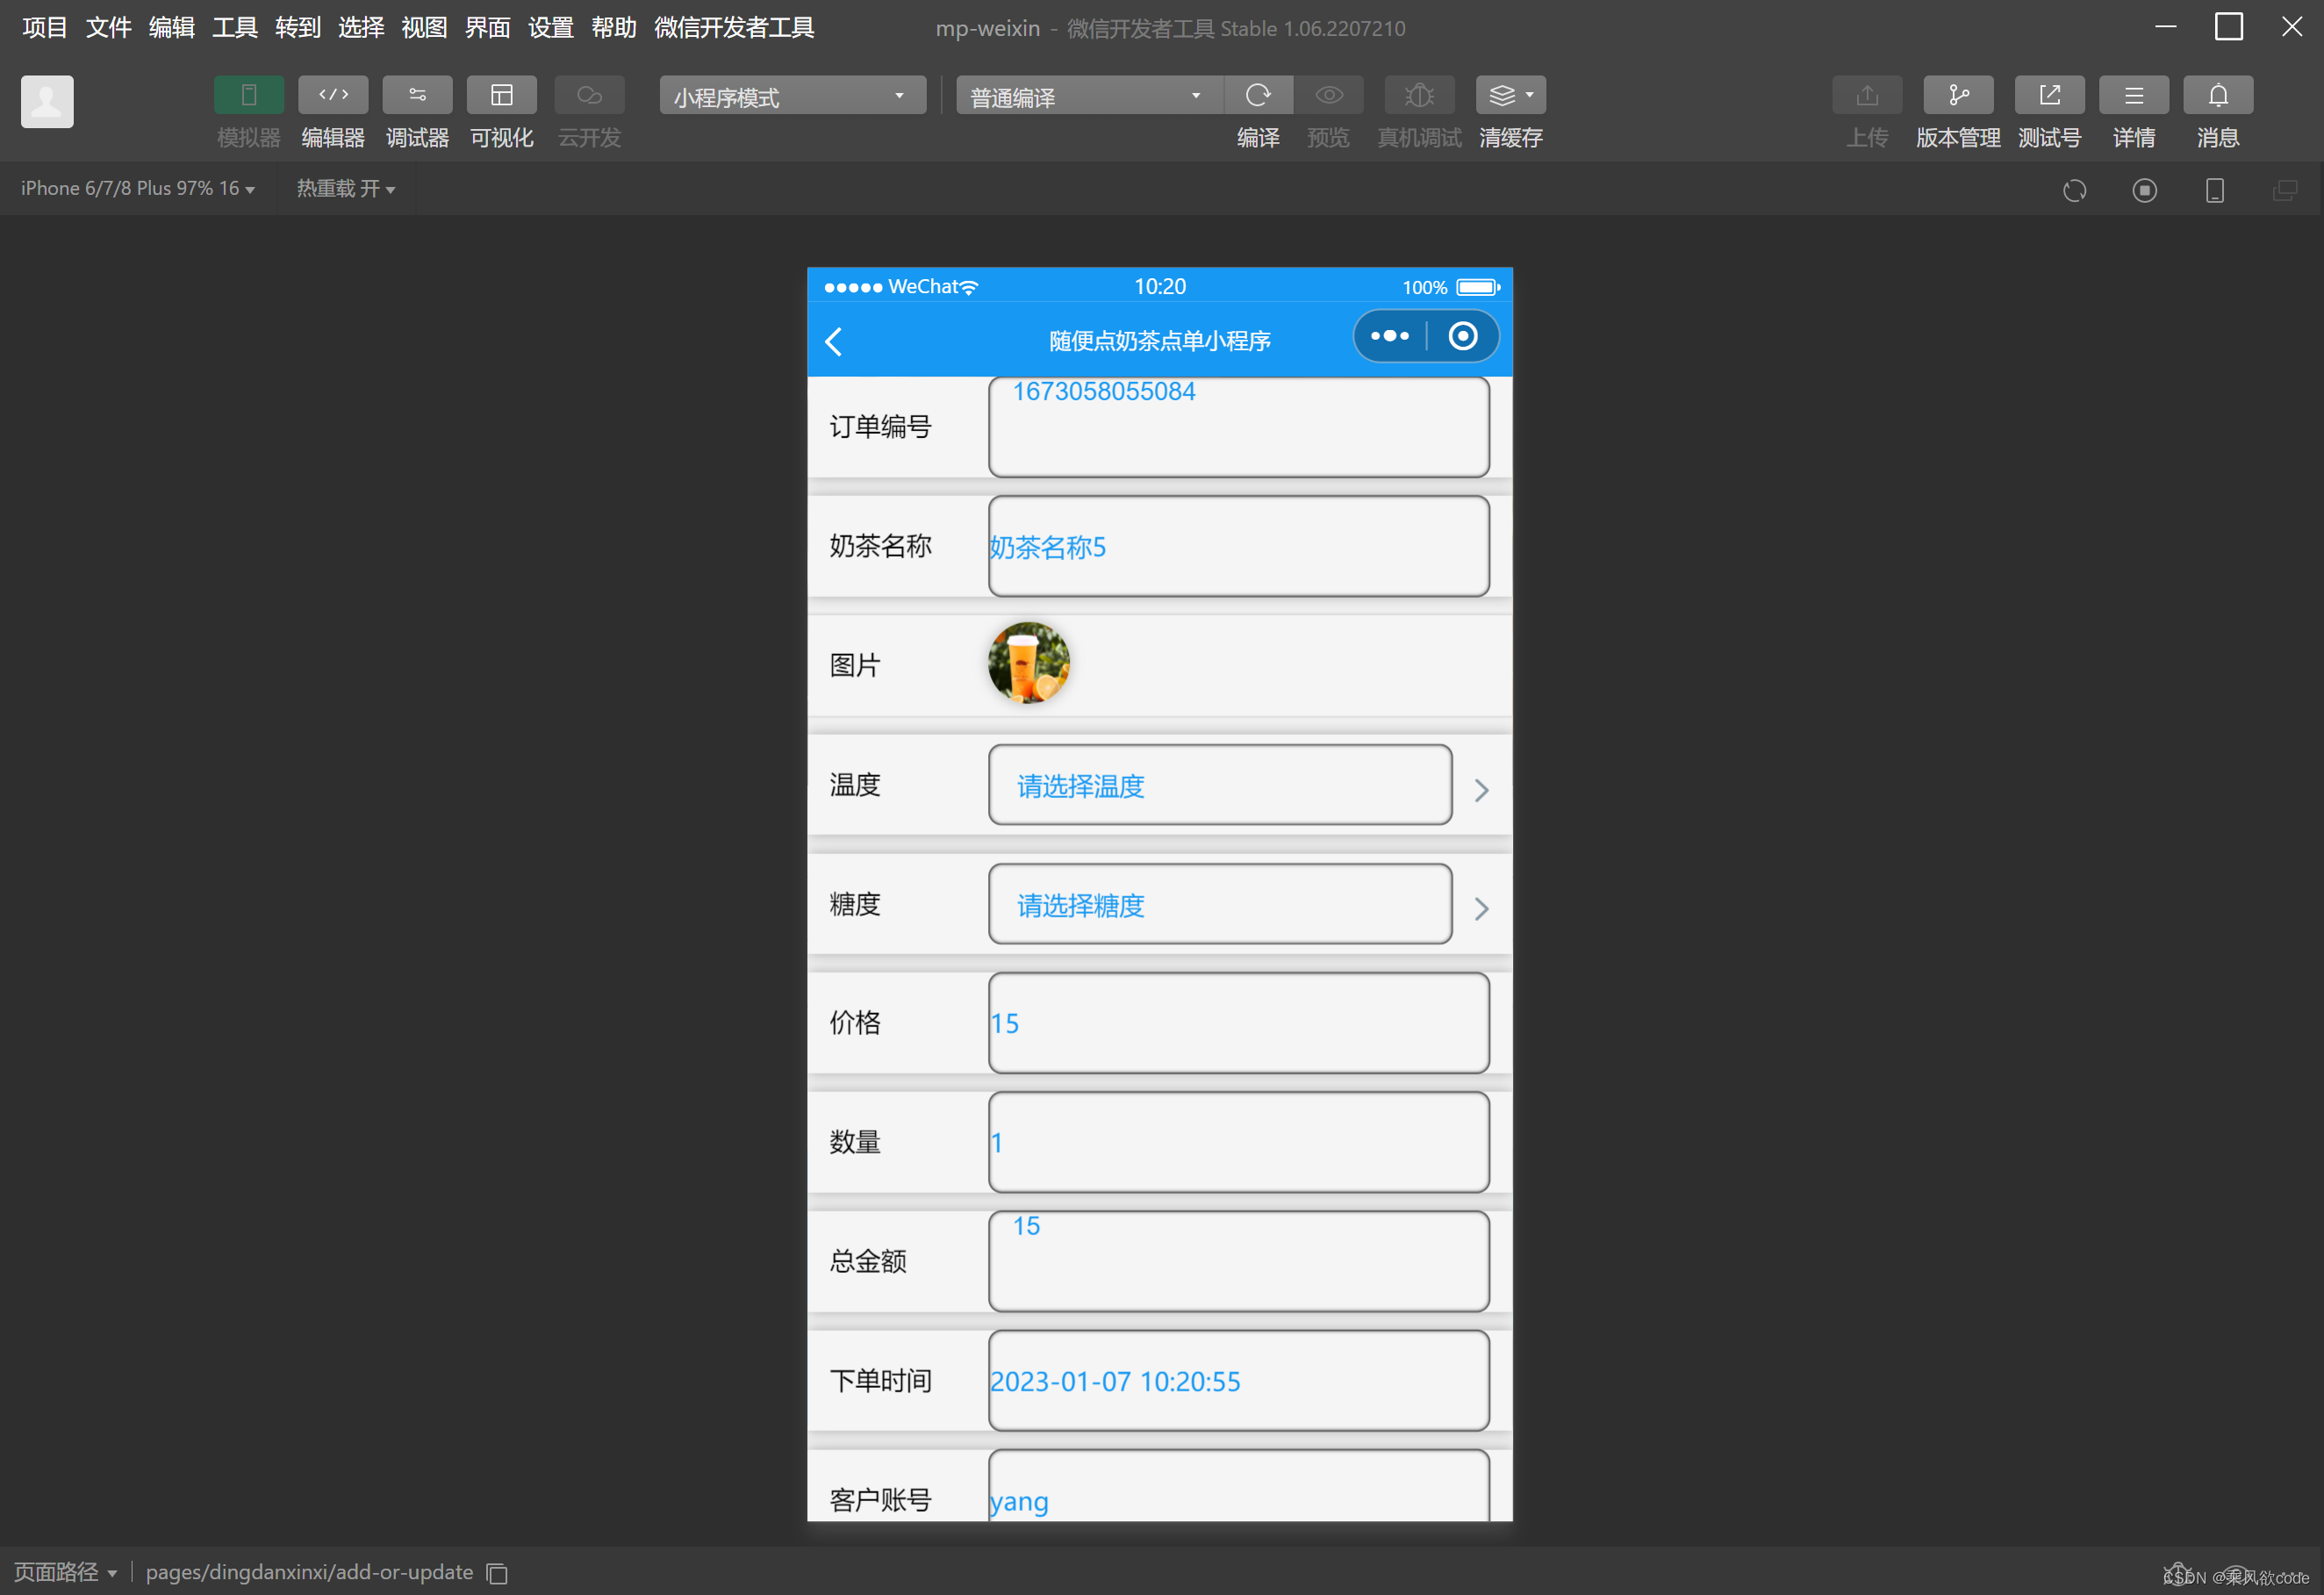
Task: Open the 工具 menu
Action: 234,27
